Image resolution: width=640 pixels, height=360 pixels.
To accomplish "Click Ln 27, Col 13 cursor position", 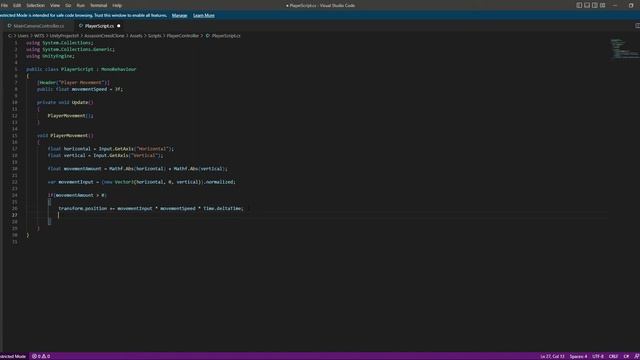I will click(x=552, y=356).
